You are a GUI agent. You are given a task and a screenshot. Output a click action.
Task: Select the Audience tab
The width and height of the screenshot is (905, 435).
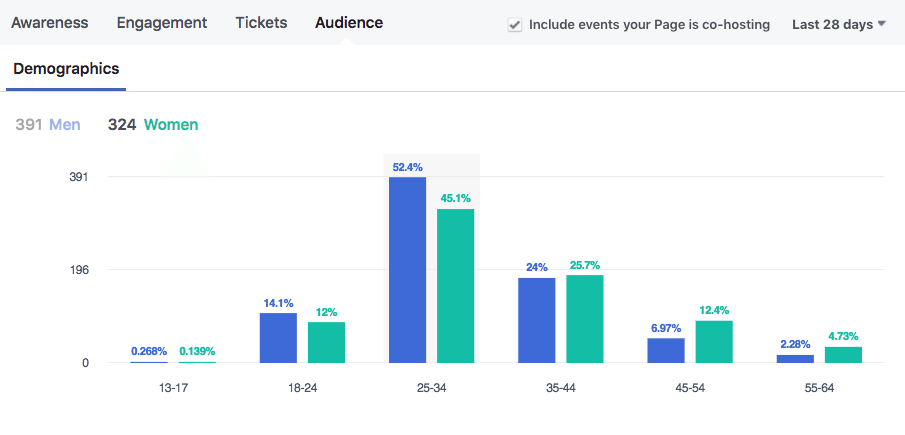pyautogui.click(x=348, y=22)
